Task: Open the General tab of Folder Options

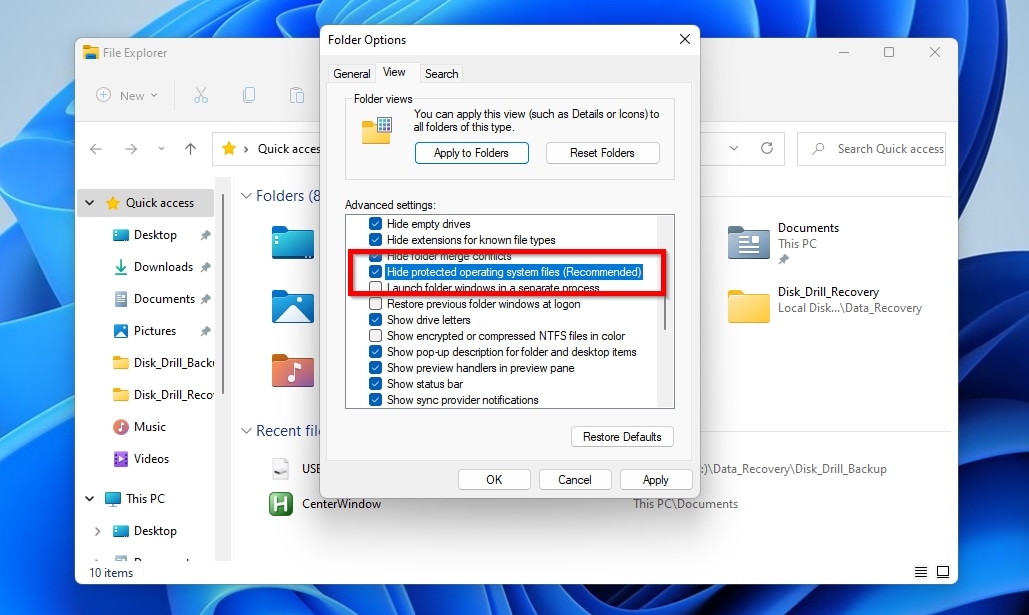Action: (351, 73)
